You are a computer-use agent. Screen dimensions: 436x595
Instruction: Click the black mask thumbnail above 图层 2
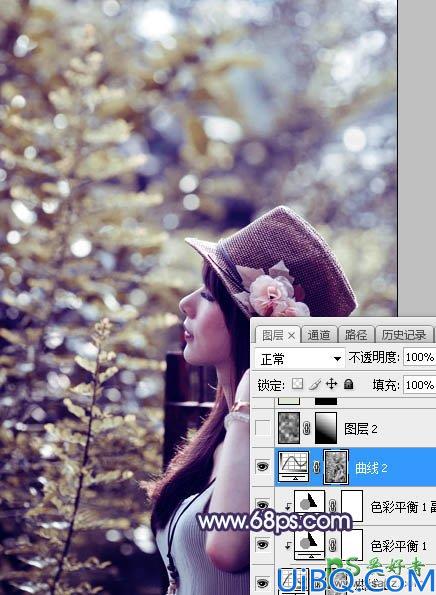coord(326,401)
